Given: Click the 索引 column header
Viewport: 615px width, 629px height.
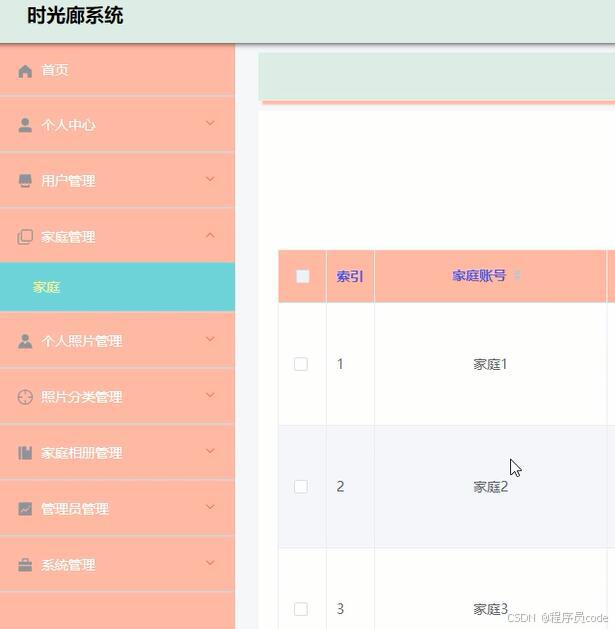Looking at the screenshot, I should 350,276.
